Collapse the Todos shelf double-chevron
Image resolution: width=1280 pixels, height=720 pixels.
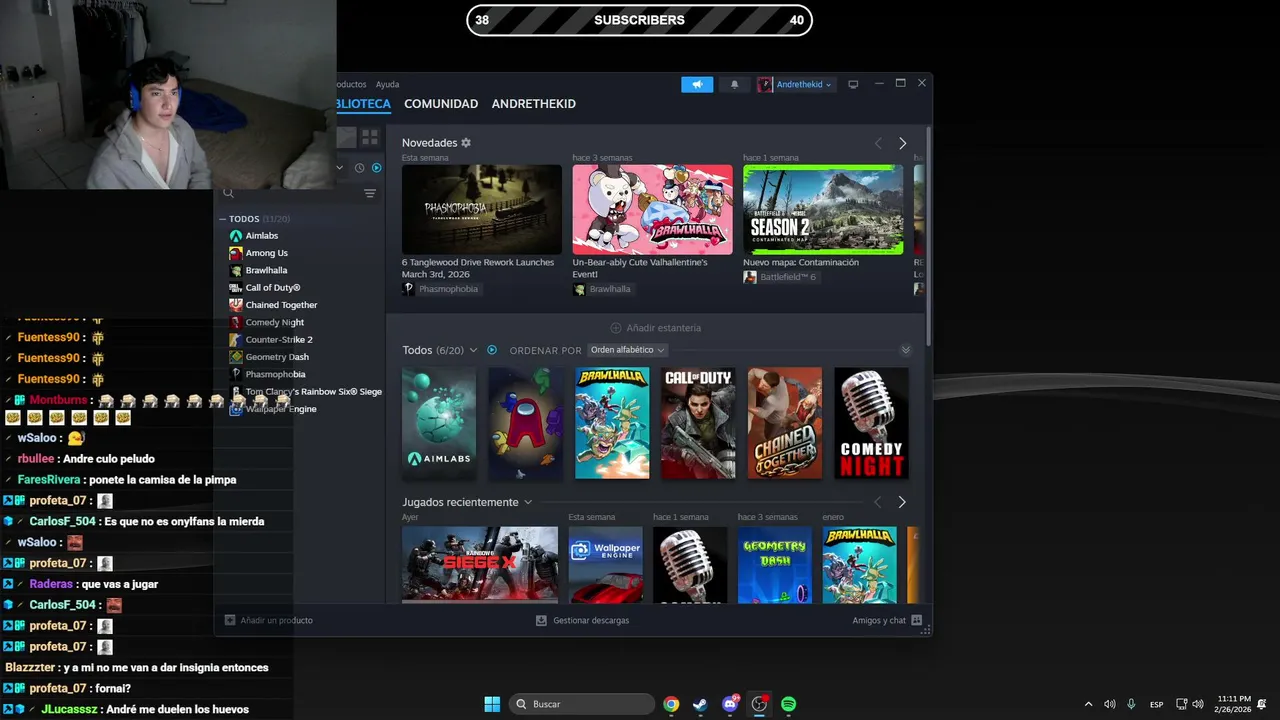click(906, 350)
